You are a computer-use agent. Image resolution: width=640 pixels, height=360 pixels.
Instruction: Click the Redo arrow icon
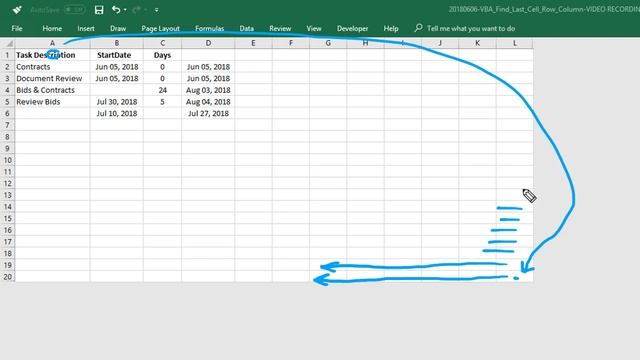coord(136,9)
